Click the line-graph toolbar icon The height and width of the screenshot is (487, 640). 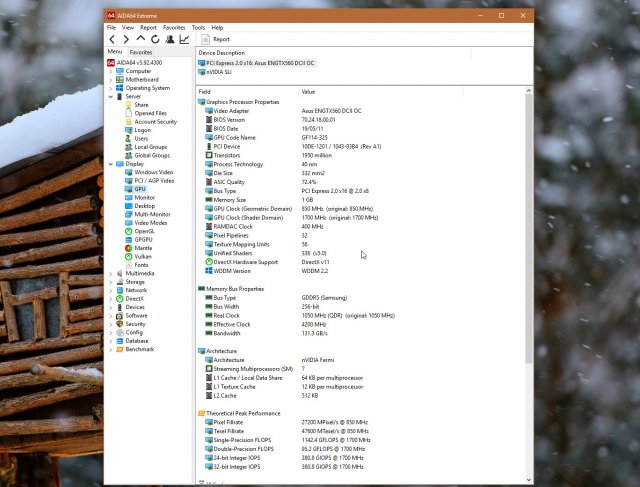pyautogui.click(x=185, y=39)
